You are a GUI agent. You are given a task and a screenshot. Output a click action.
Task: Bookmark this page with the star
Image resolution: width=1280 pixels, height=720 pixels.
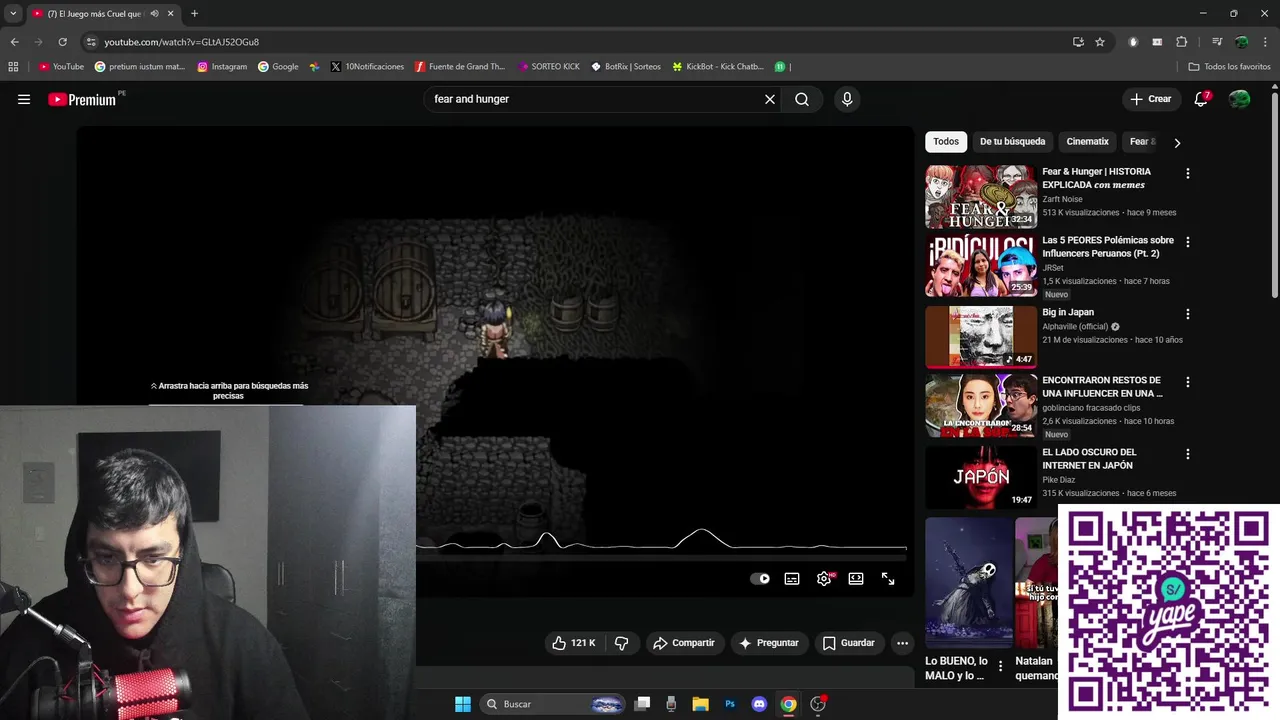tap(1100, 42)
